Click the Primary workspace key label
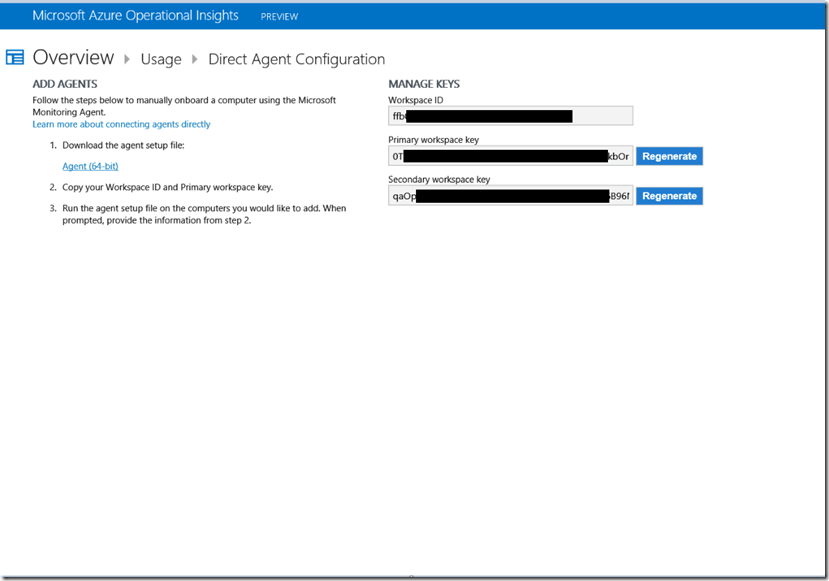This screenshot has width=829, height=581. point(433,140)
